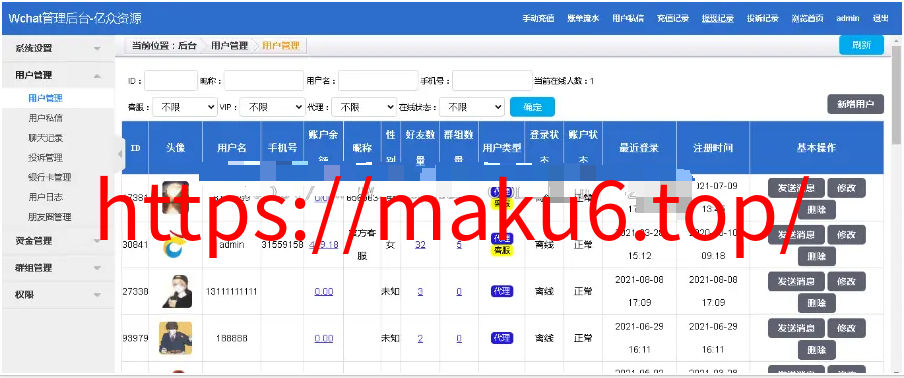The image size is (904, 378).
Task: Open 用户私信 in the top navigation bar
Action: pyautogui.click(x=628, y=18)
